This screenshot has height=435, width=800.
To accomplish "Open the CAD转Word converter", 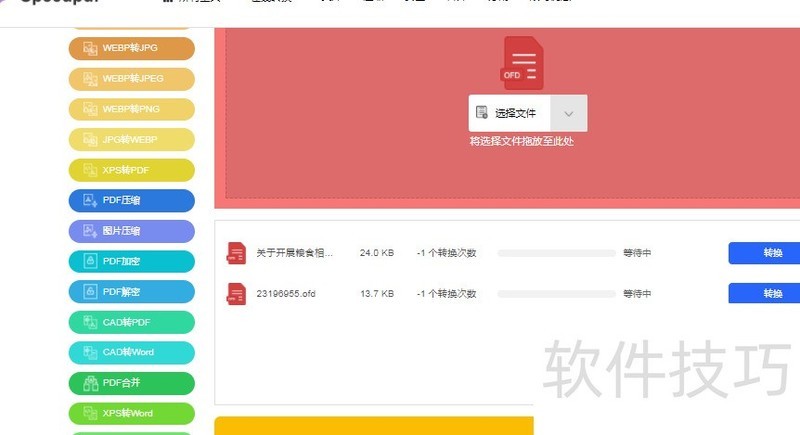I will [x=132, y=352].
